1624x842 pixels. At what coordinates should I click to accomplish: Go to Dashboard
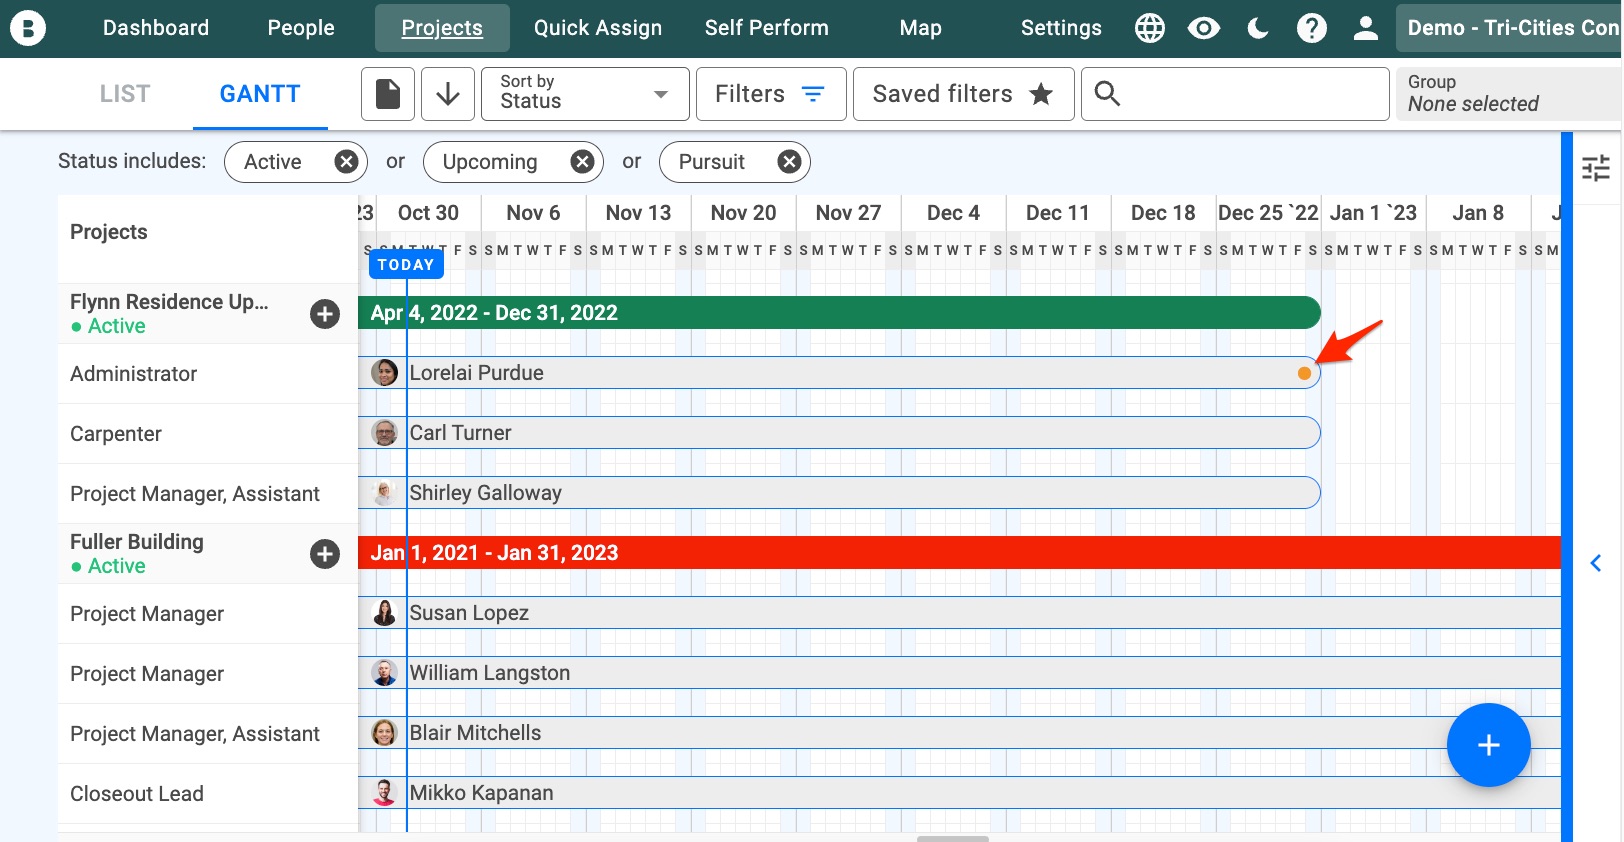click(x=156, y=28)
